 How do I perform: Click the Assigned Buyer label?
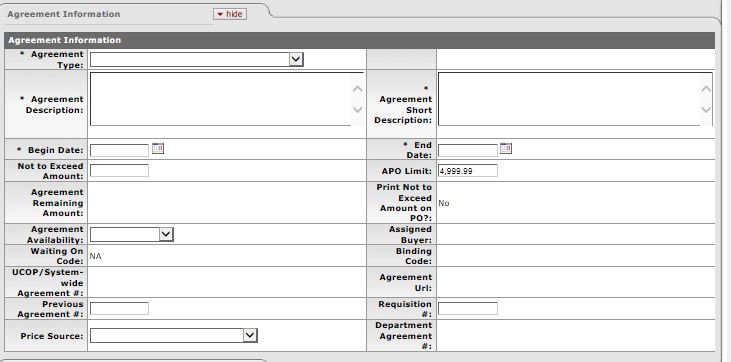click(x=410, y=234)
